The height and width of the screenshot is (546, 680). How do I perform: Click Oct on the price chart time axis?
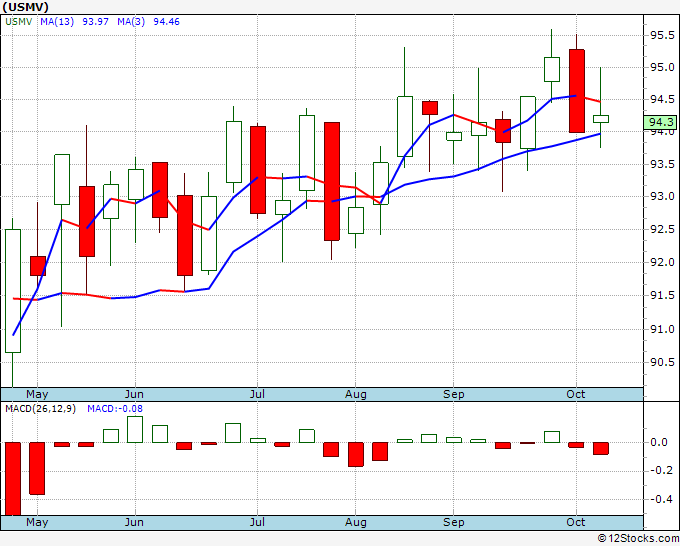[x=575, y=395]
